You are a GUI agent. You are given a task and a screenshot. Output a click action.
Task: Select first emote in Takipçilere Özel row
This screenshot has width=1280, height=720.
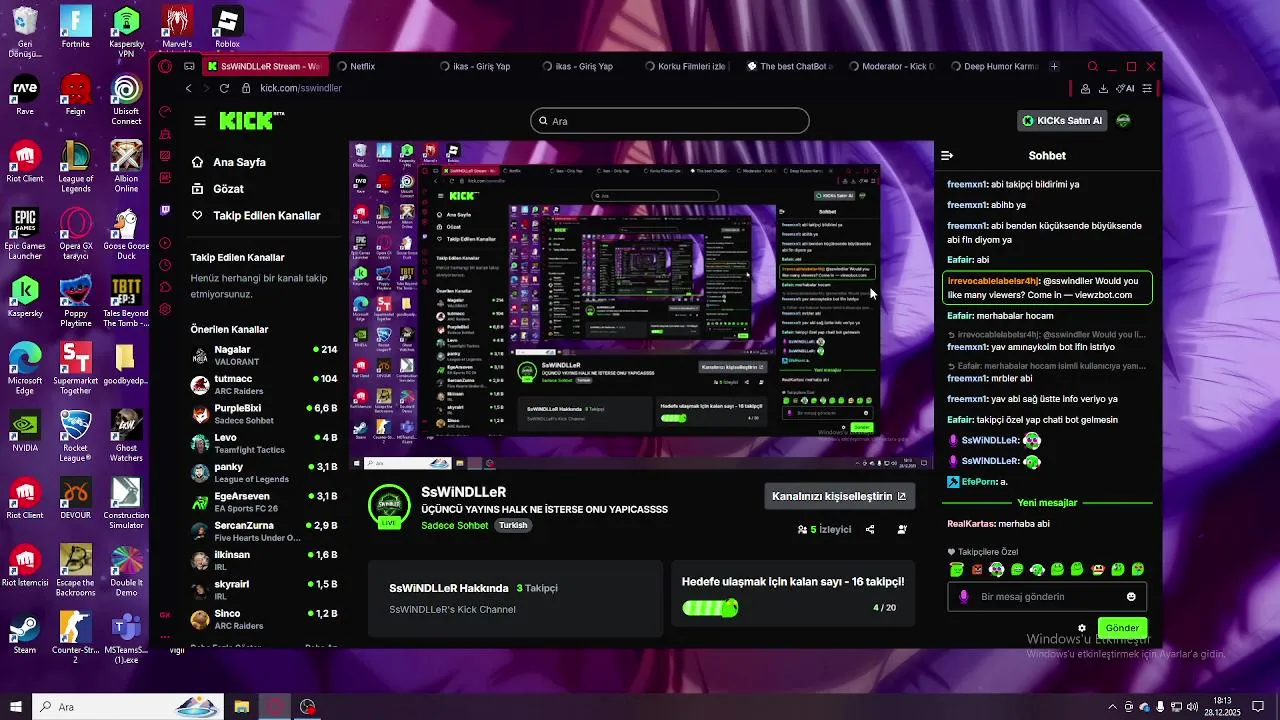957,570
